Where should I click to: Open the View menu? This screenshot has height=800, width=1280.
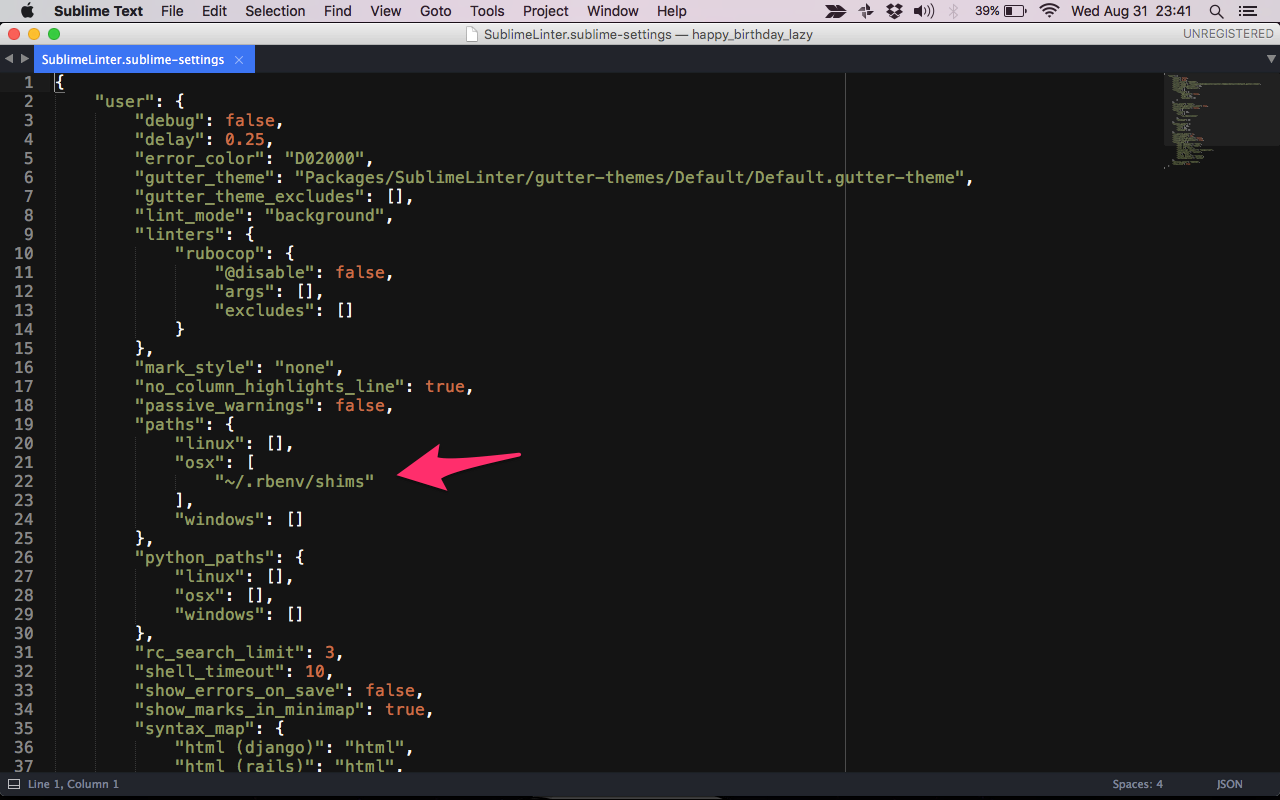tap(385, 11)
